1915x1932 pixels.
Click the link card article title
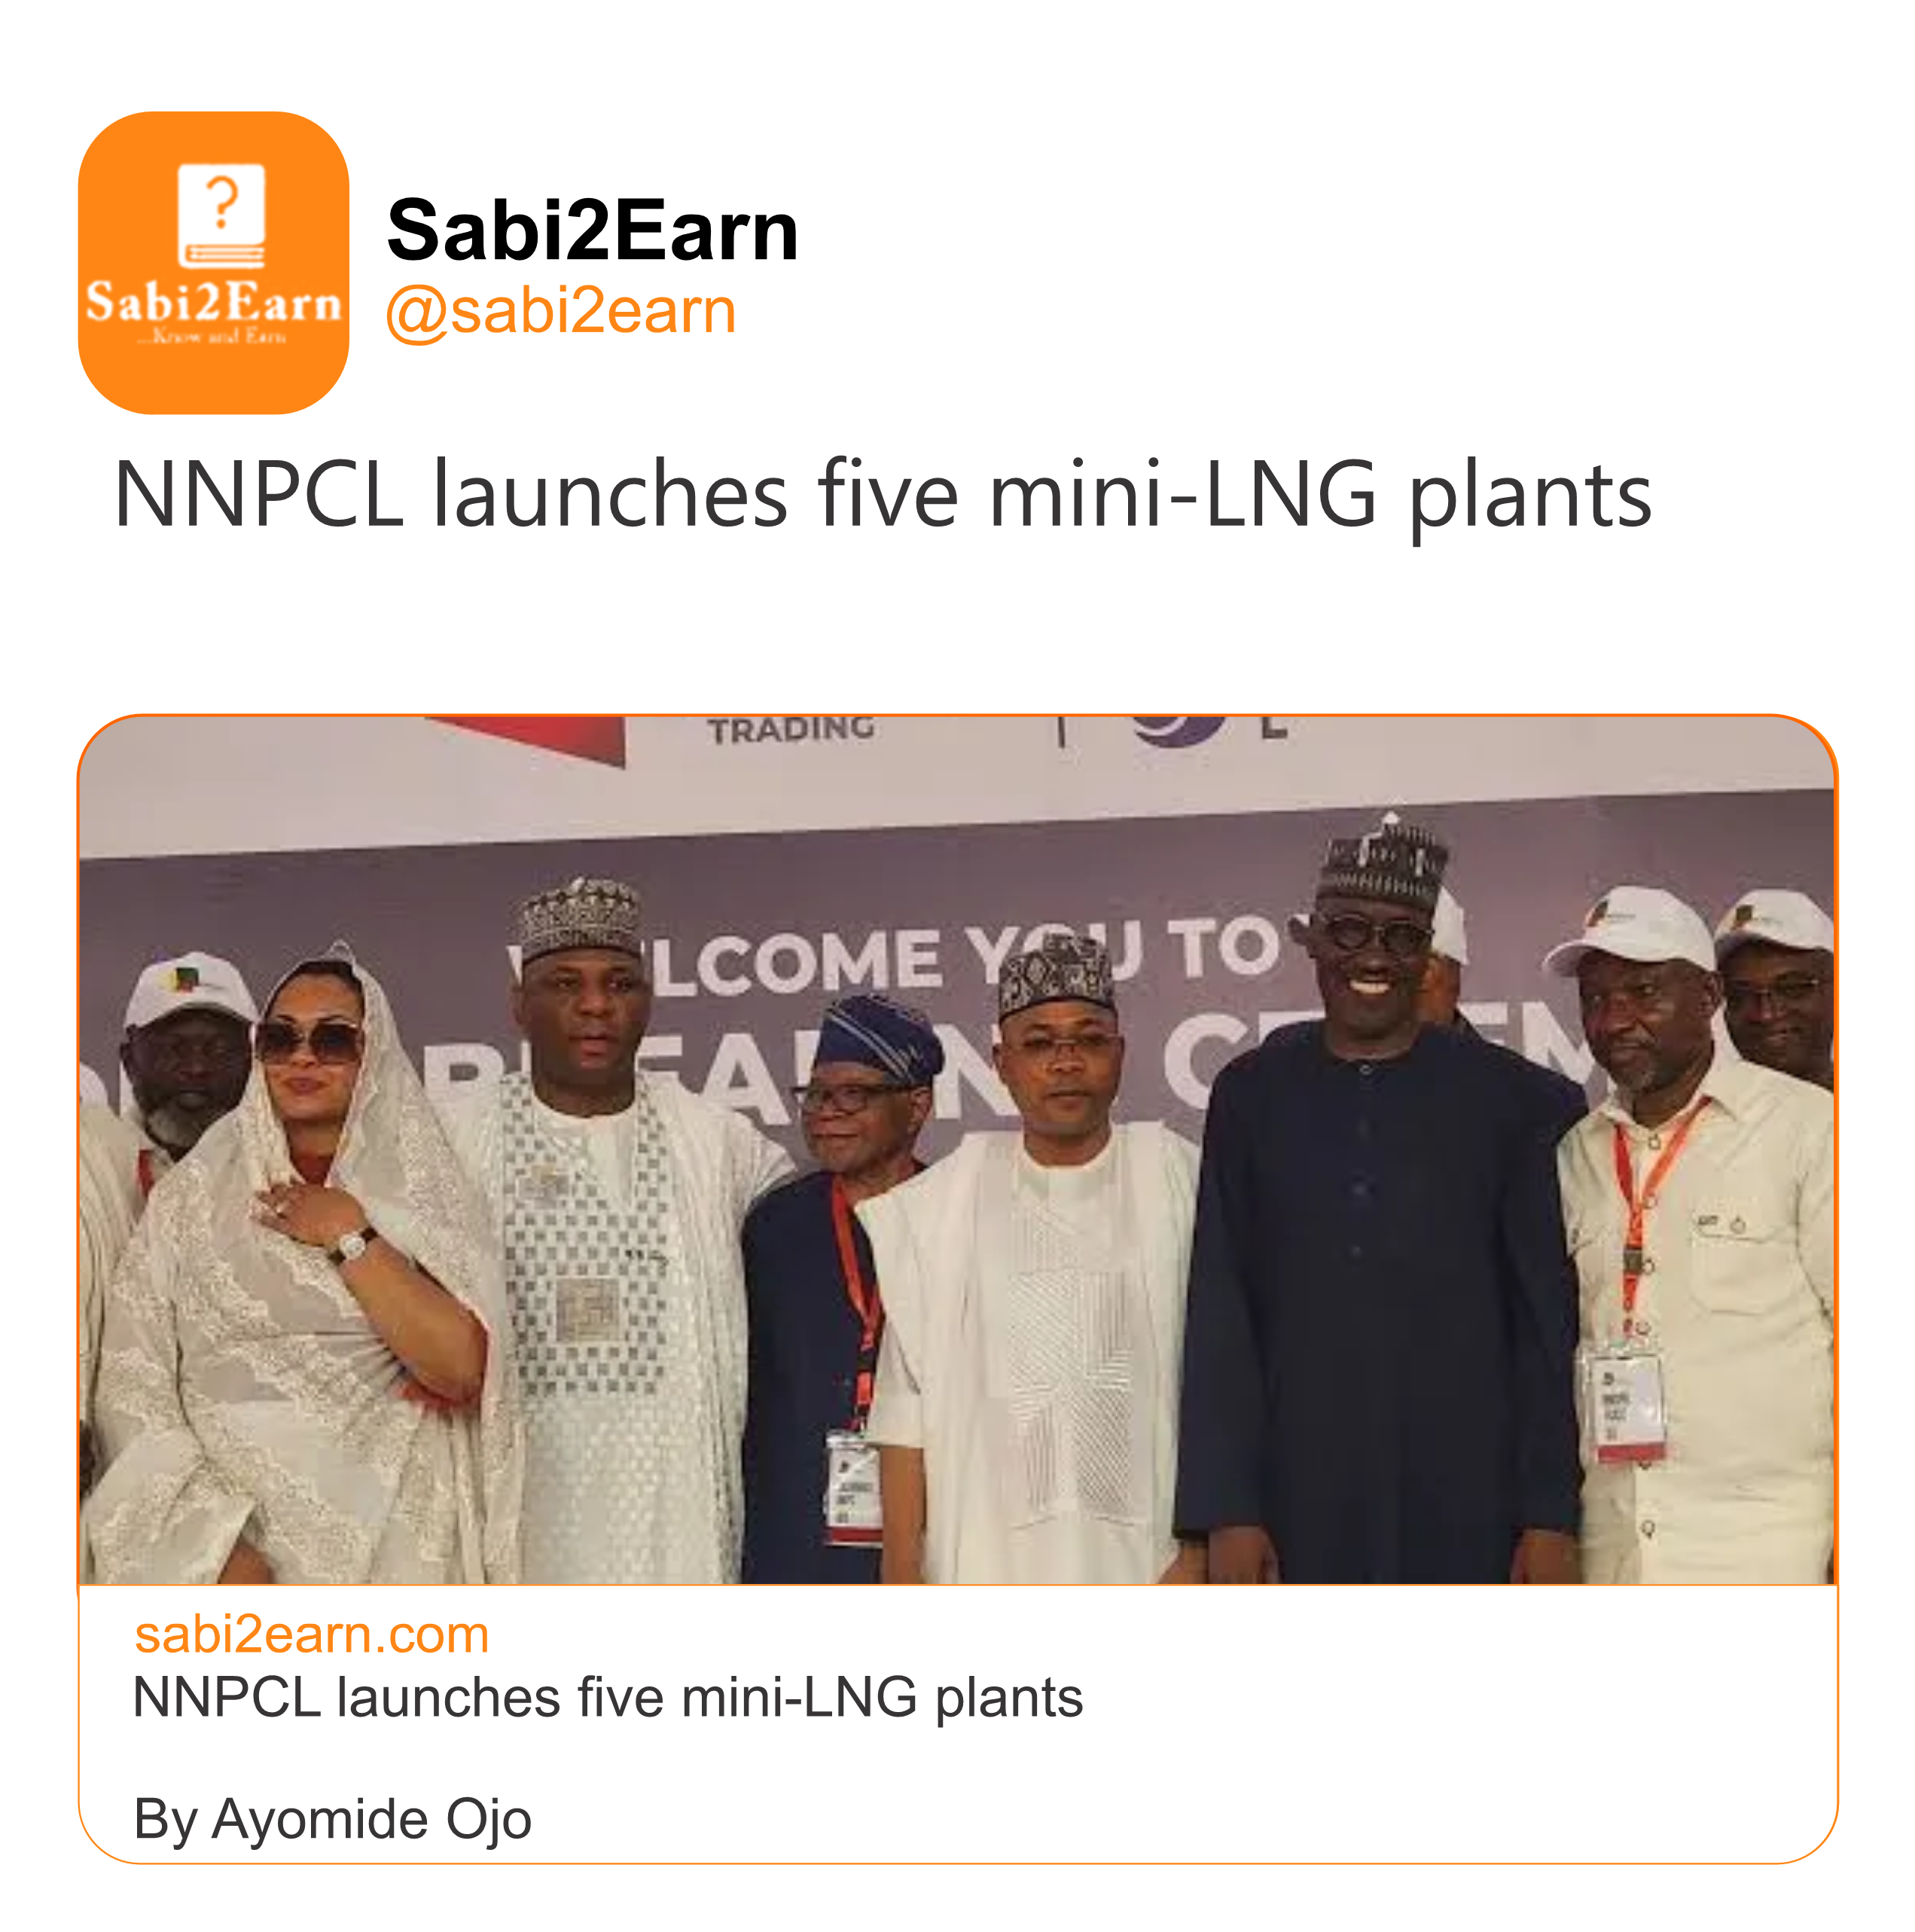tap(607, 1698)
